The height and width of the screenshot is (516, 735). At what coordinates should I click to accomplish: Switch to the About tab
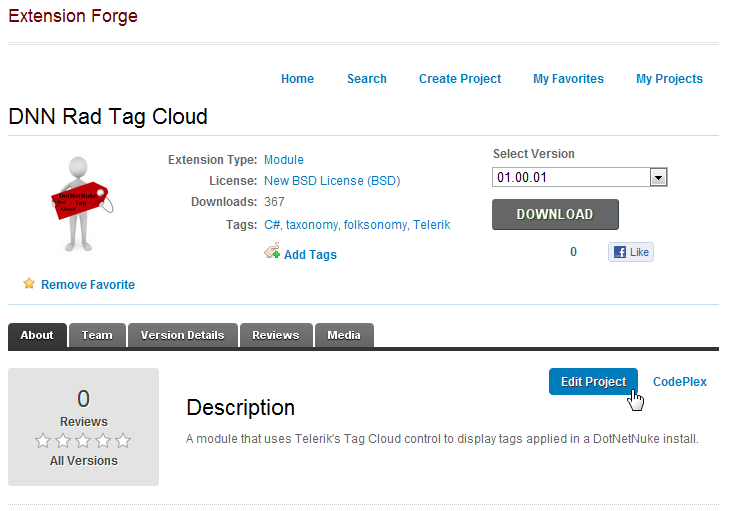pos(37,335)
